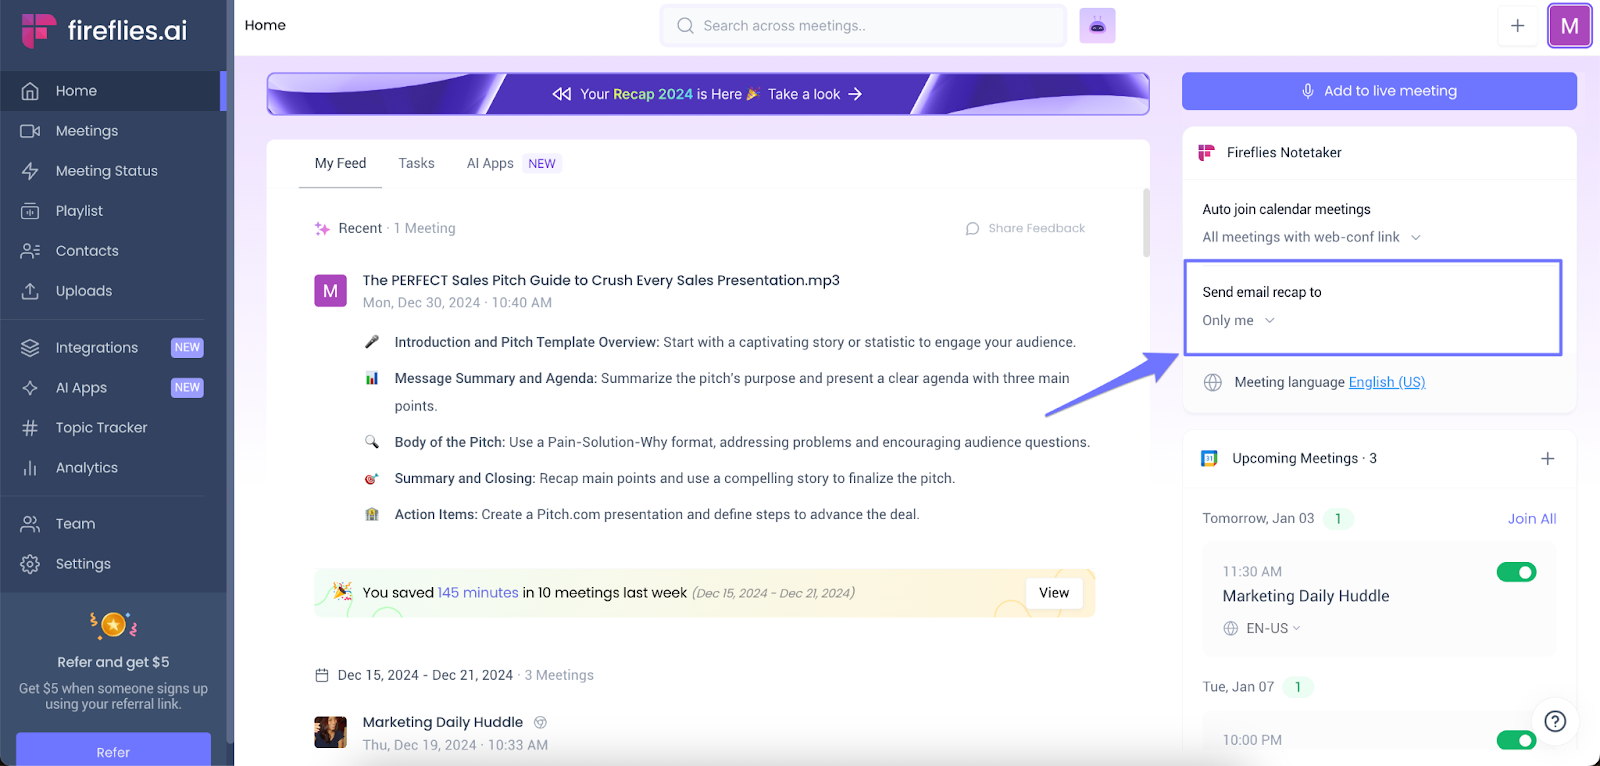Click the M avatar beside the Sales Pitch meeting
The image size is (1600, 766).
pyautogui.click(x=330, y=291)
